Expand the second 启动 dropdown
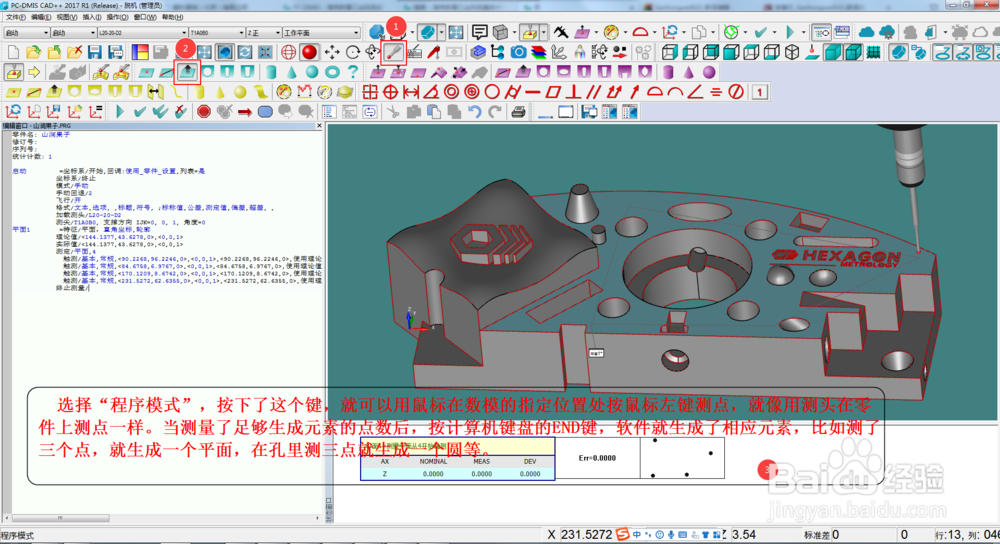1000x544 pixels. [x=92, y=33]
